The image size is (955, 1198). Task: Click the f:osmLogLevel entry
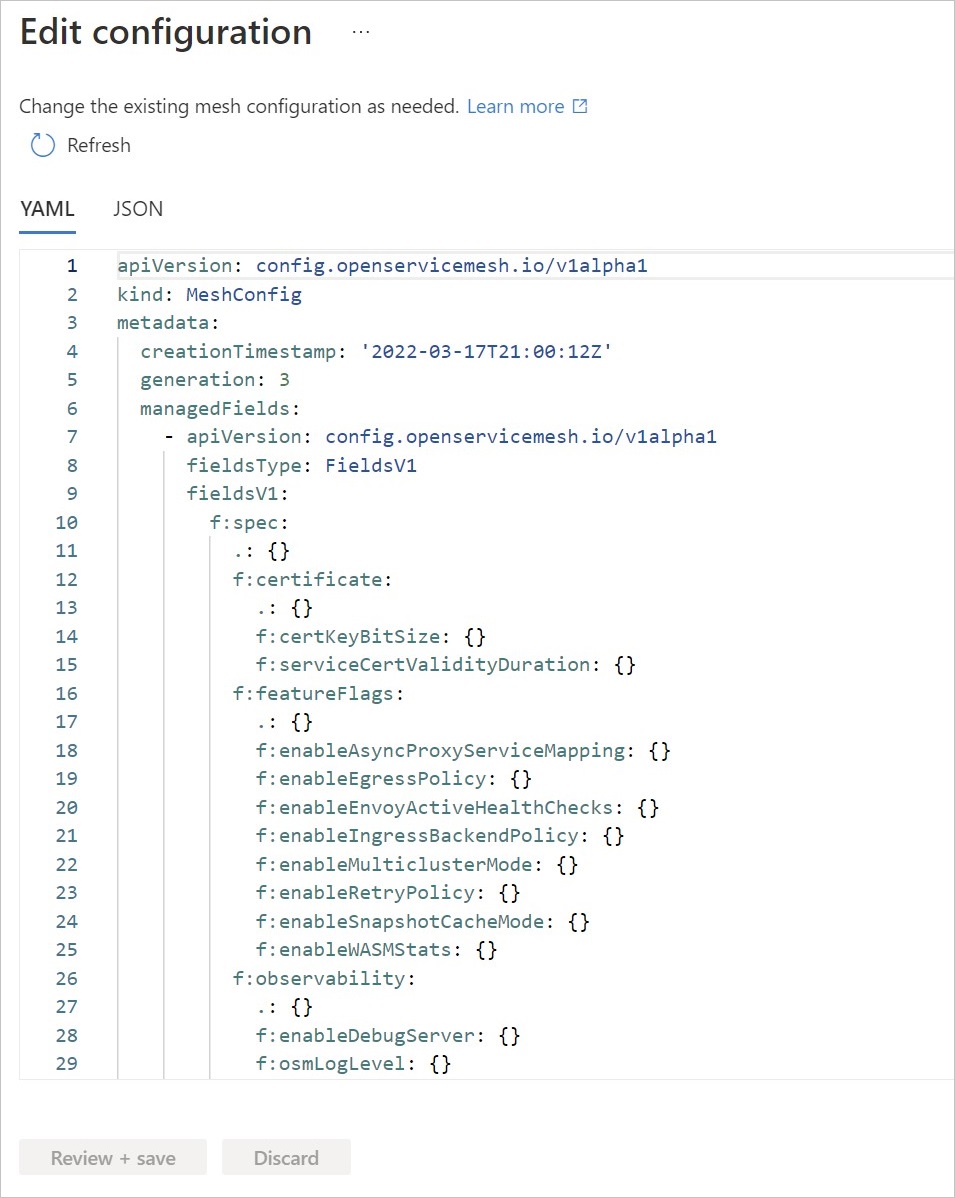[x=353, y=1064]
